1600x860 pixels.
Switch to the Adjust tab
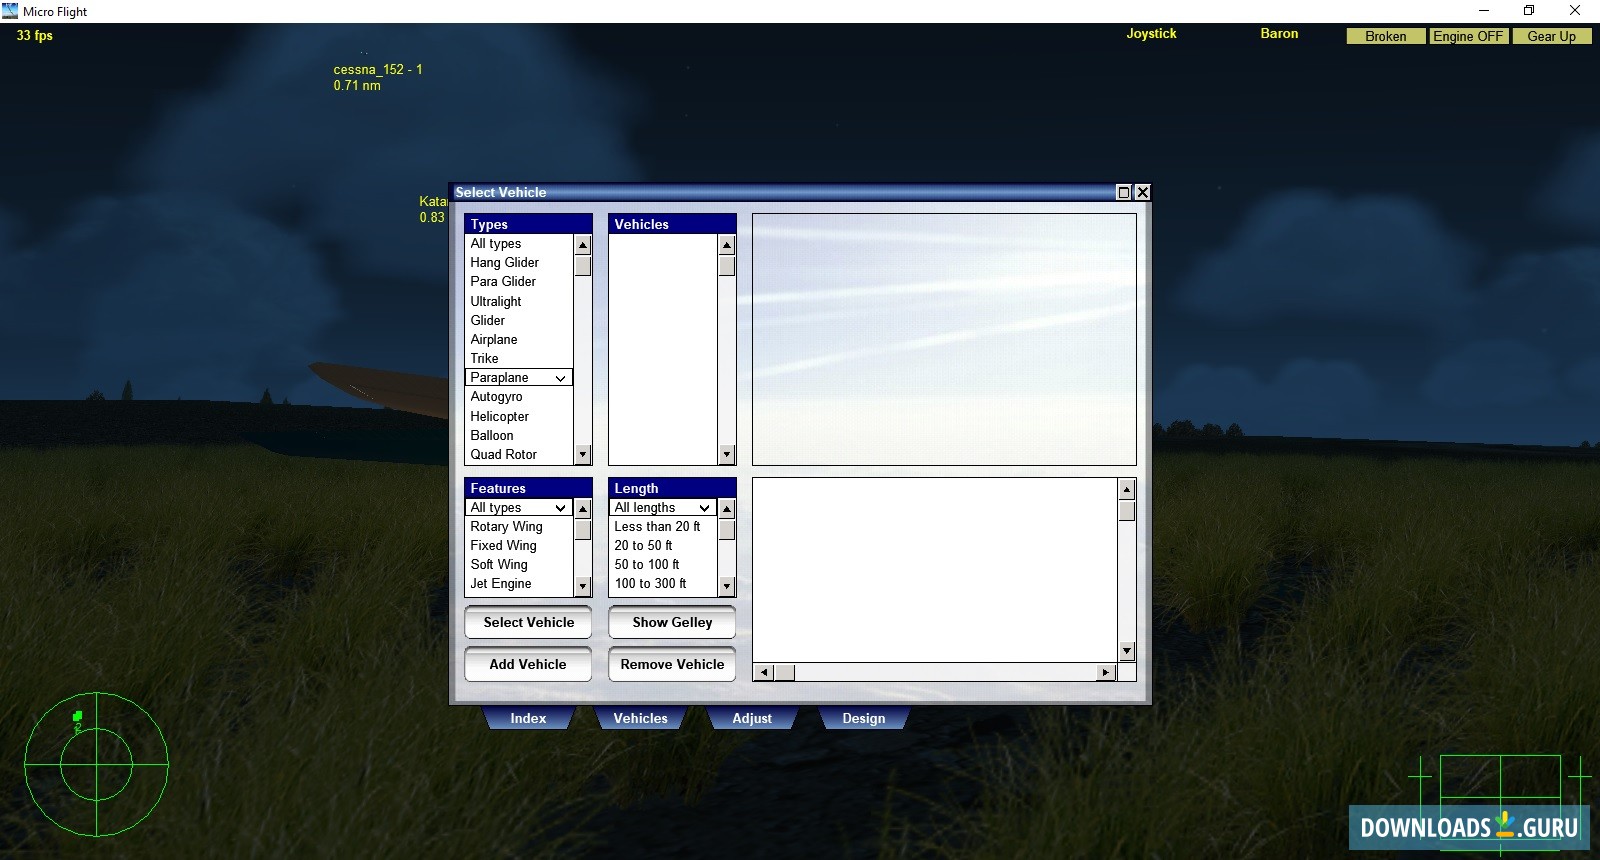coord(752,718)
